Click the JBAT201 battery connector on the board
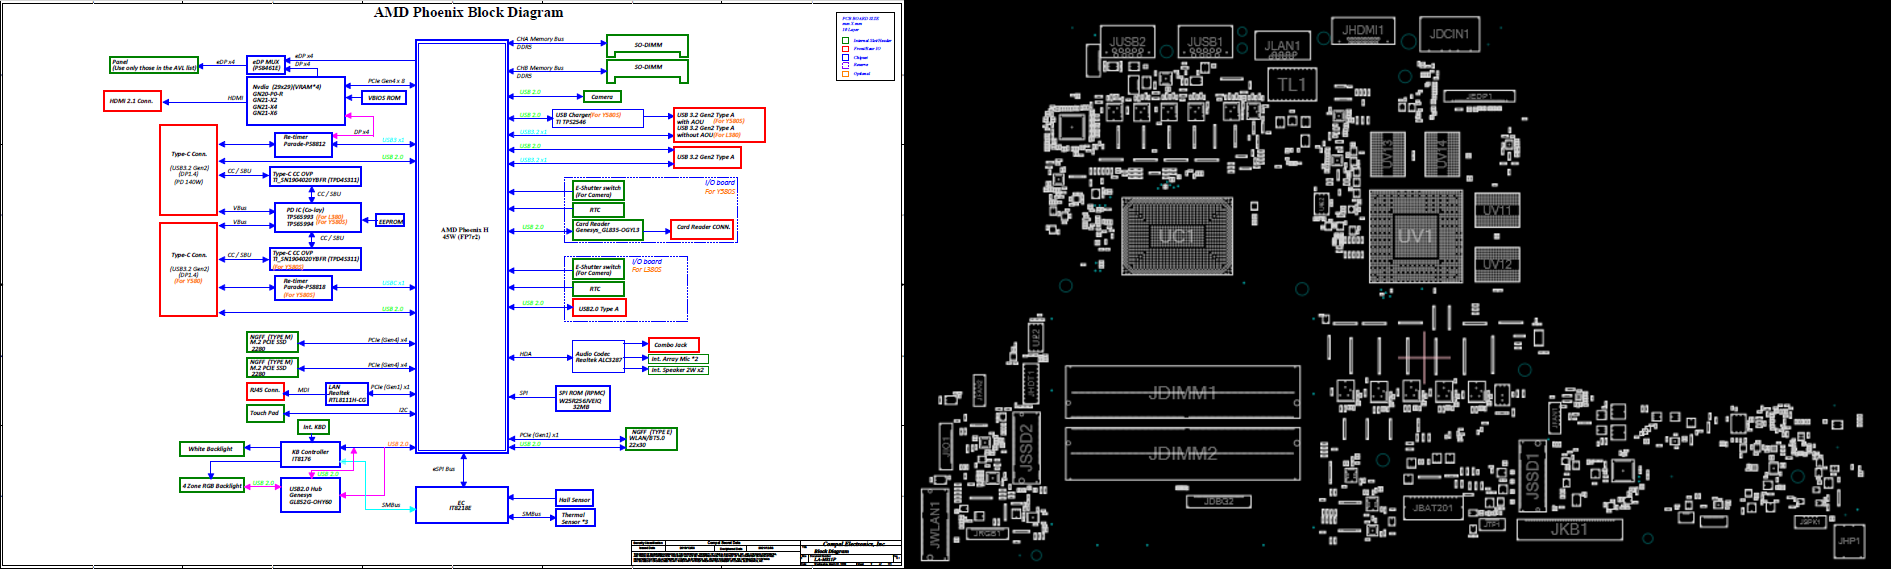Image resolution: width=1892 pixels, height=569 pixels. [1433, 508]
